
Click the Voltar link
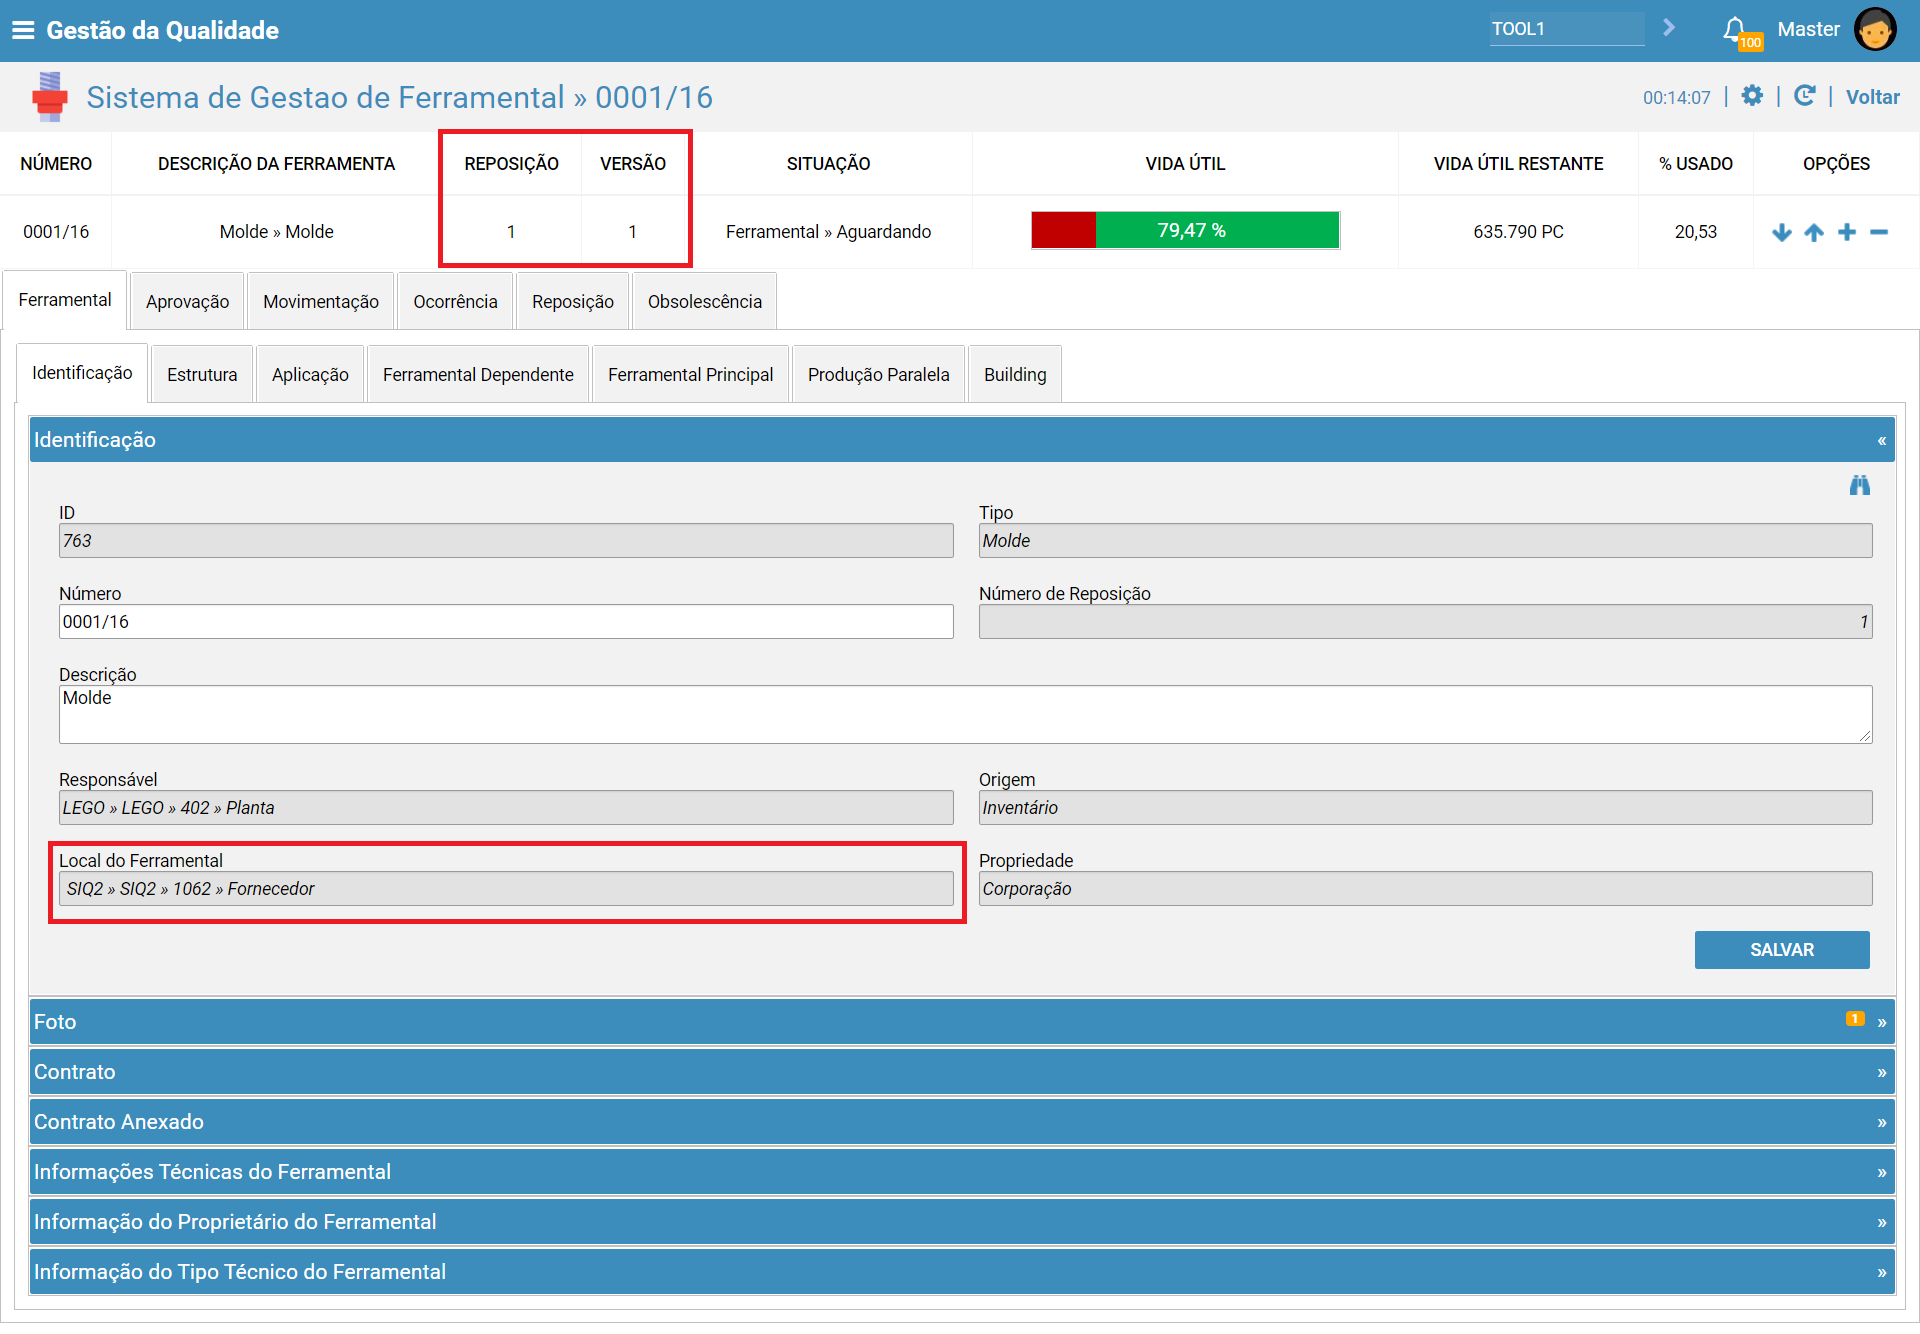1872,97
